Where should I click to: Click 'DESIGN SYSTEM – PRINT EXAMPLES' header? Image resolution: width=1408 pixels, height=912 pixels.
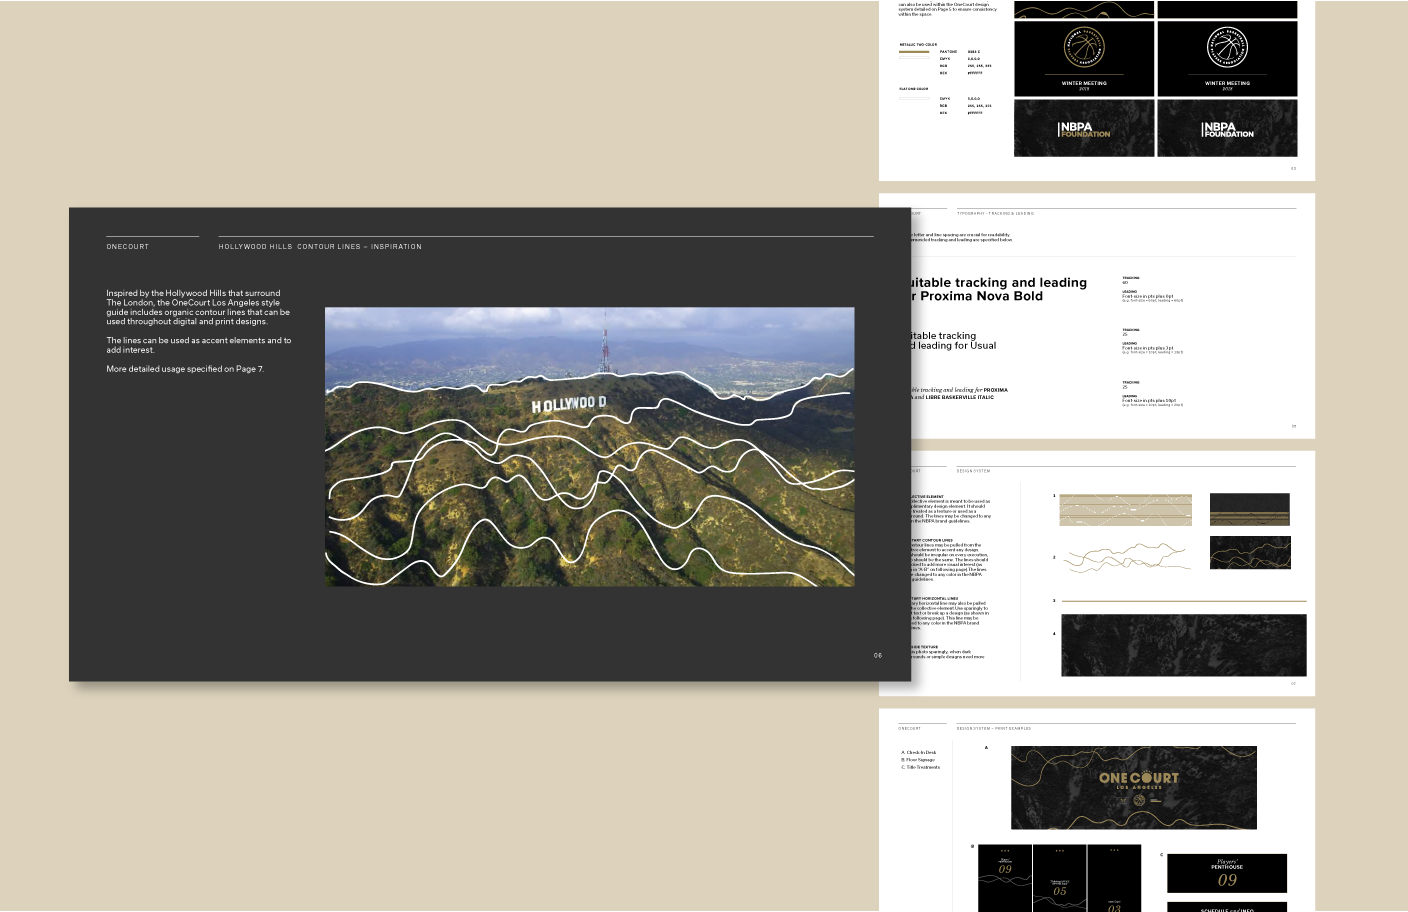tap(994, 728)
